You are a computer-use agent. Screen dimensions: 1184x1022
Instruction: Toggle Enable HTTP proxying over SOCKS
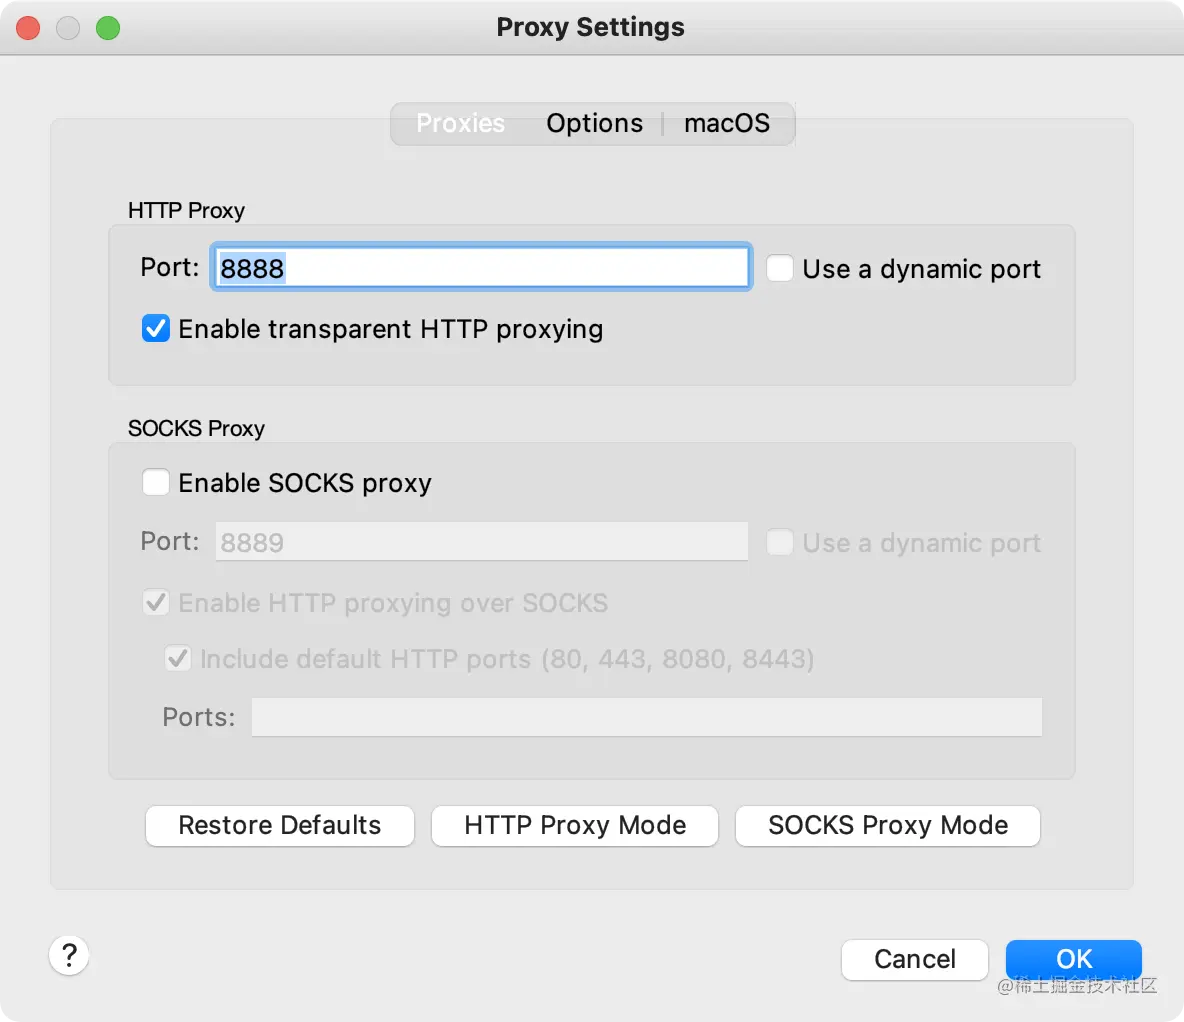click(x=156, y=602)
